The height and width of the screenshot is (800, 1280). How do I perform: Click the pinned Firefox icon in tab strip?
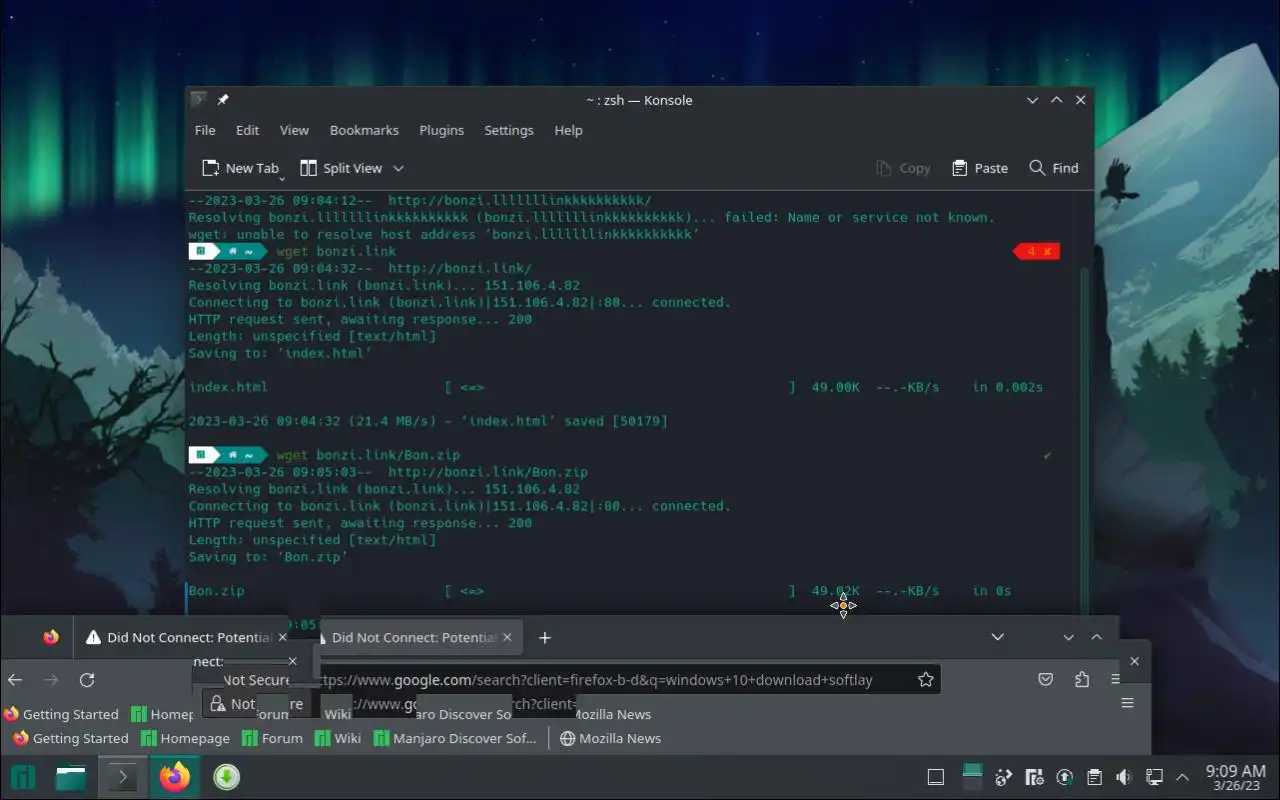point(51,637)
